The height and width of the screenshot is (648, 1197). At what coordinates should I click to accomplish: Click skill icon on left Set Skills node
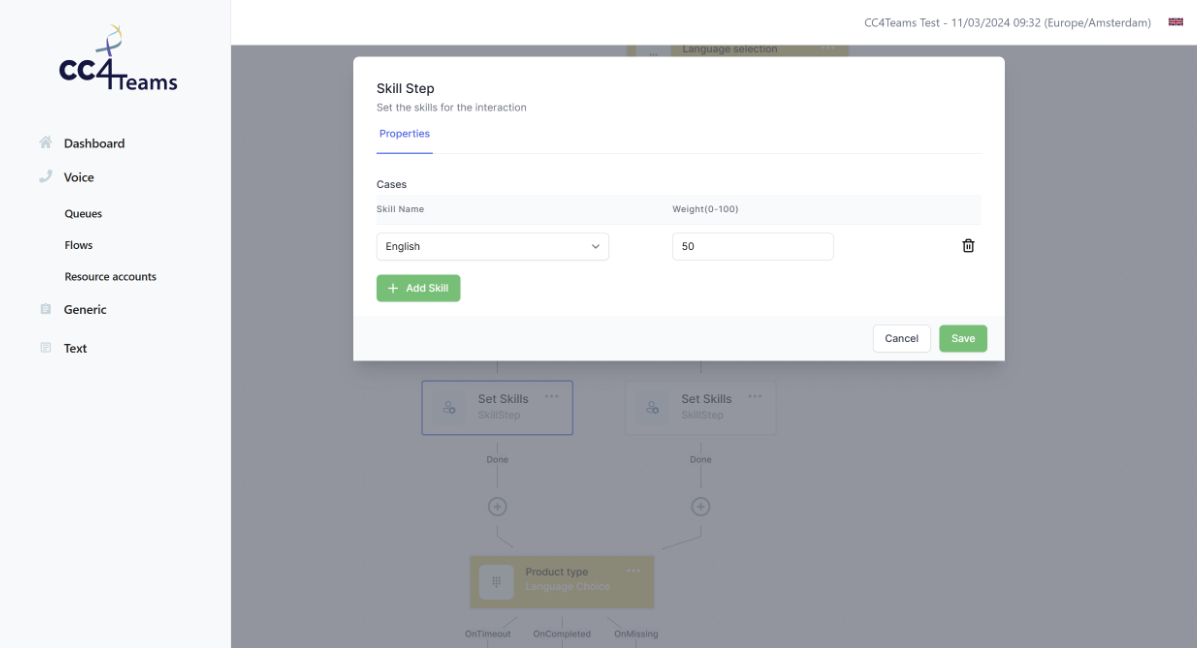point(449,408)
